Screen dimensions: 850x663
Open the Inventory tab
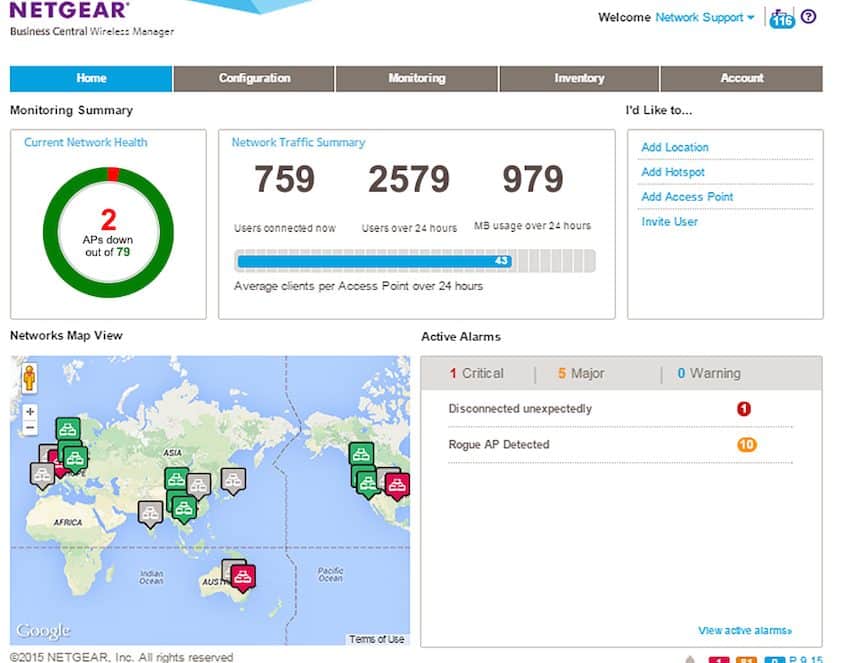point(579,79)
